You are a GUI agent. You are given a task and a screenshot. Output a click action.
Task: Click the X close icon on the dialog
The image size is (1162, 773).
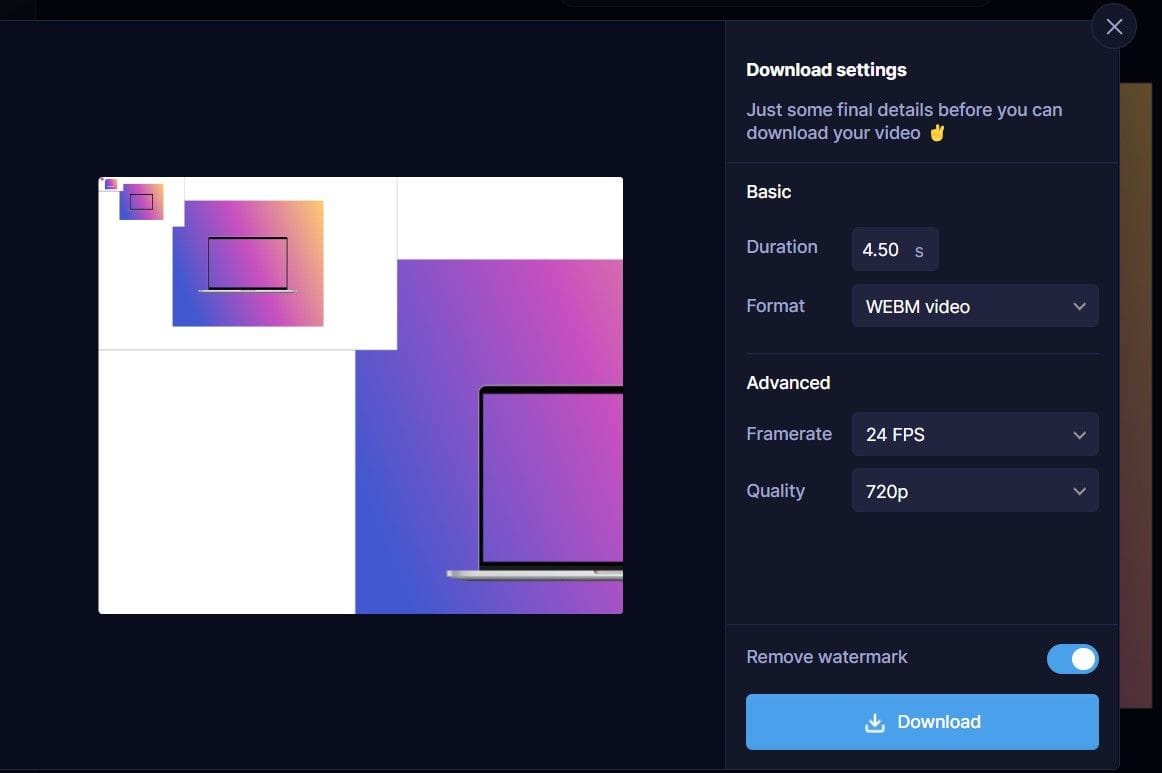[1114, 26]
